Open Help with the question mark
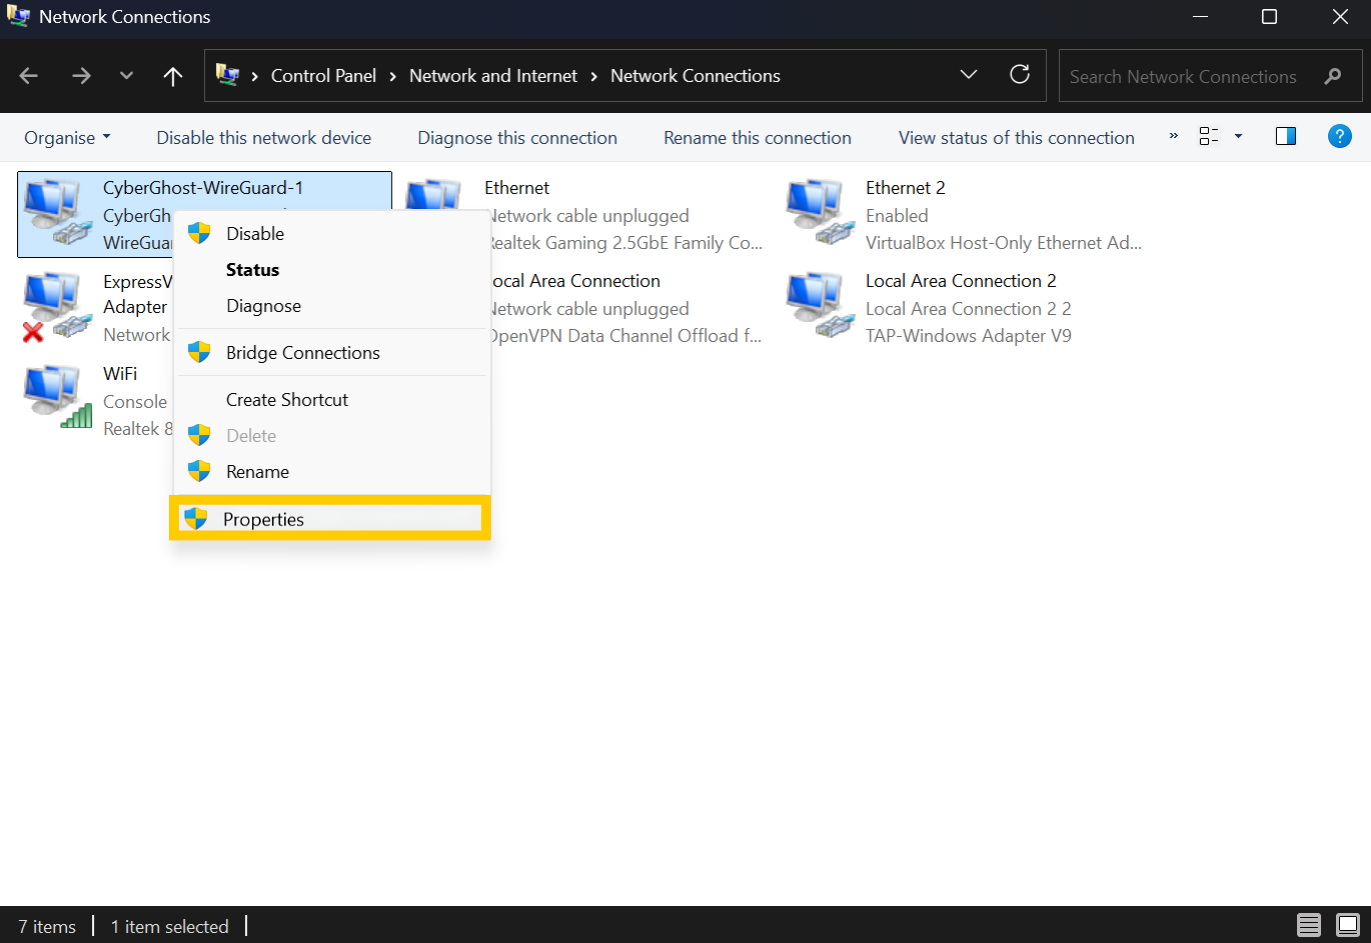The height and width of the screenshot is (943, 1371). click(x=1340, y=136)
